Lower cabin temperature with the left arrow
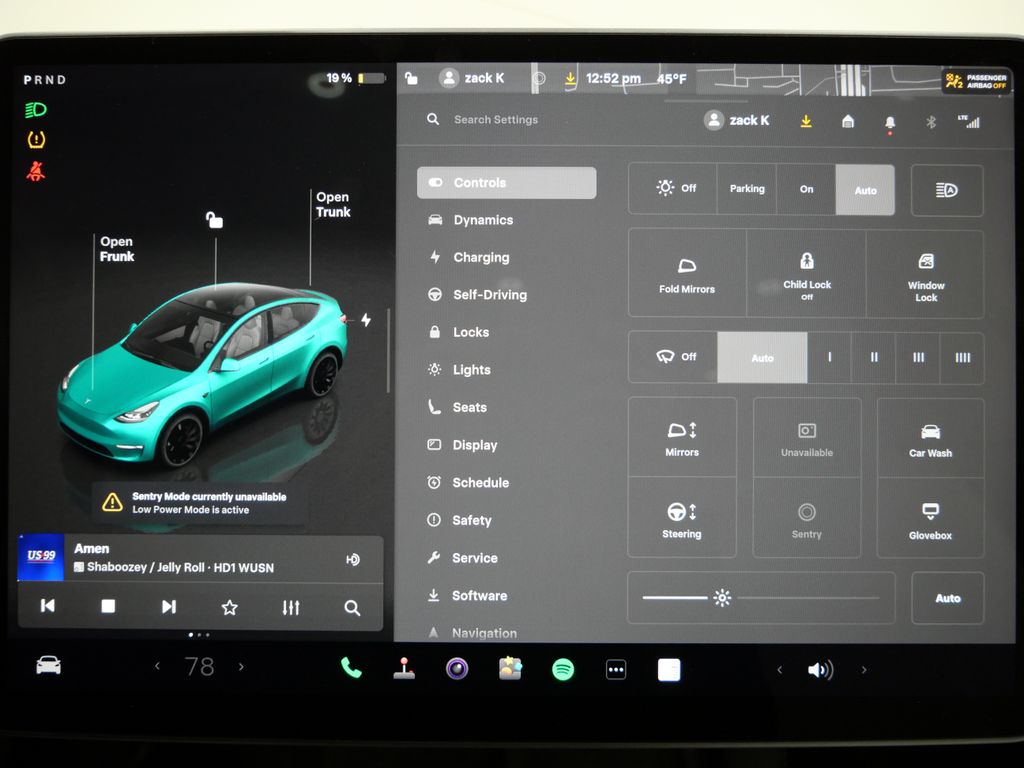The image size is (1024, 768). click(x=157, y=665)
